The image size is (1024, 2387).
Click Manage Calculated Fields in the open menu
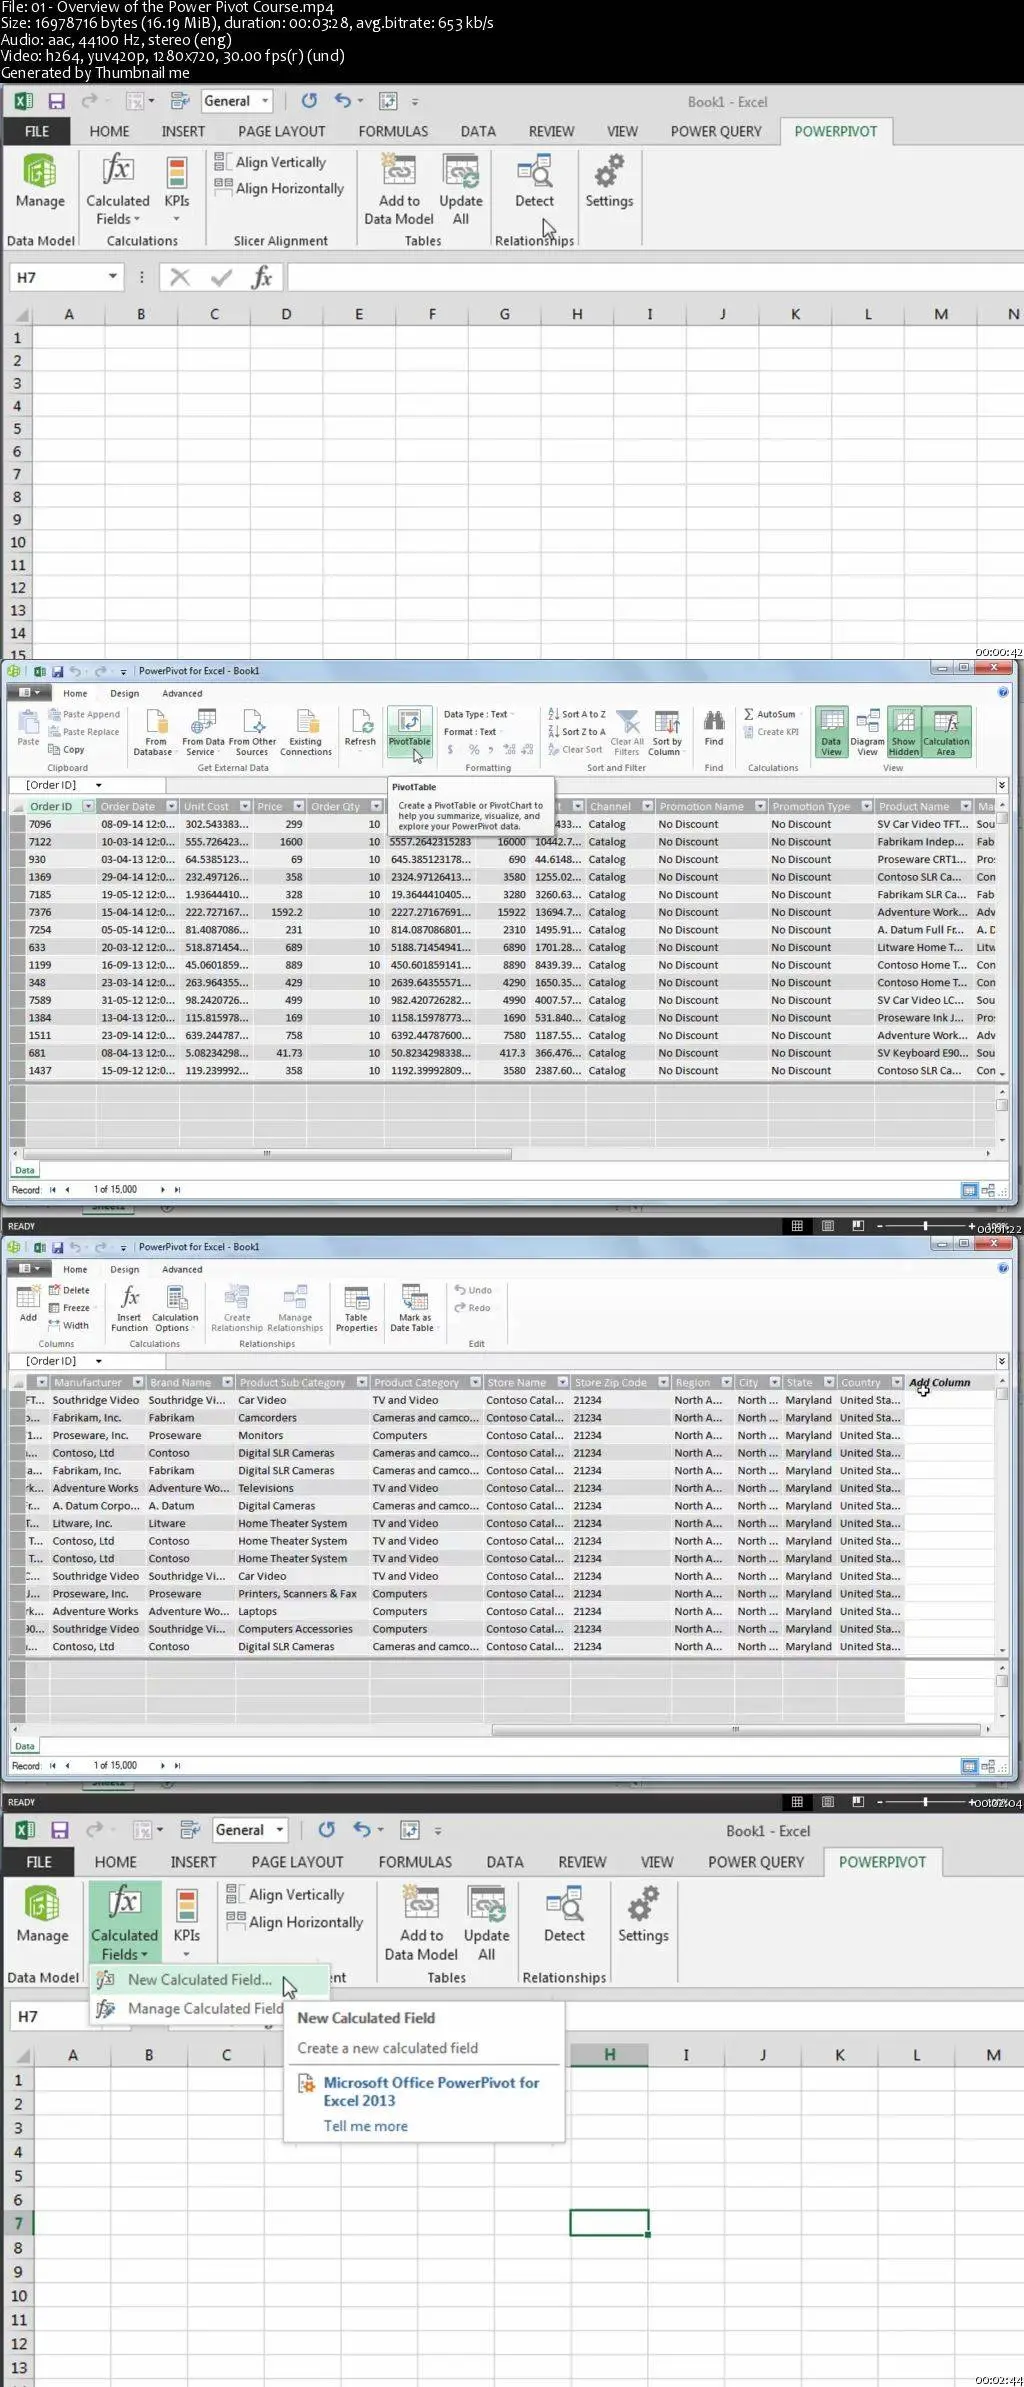pos(189,2008)
